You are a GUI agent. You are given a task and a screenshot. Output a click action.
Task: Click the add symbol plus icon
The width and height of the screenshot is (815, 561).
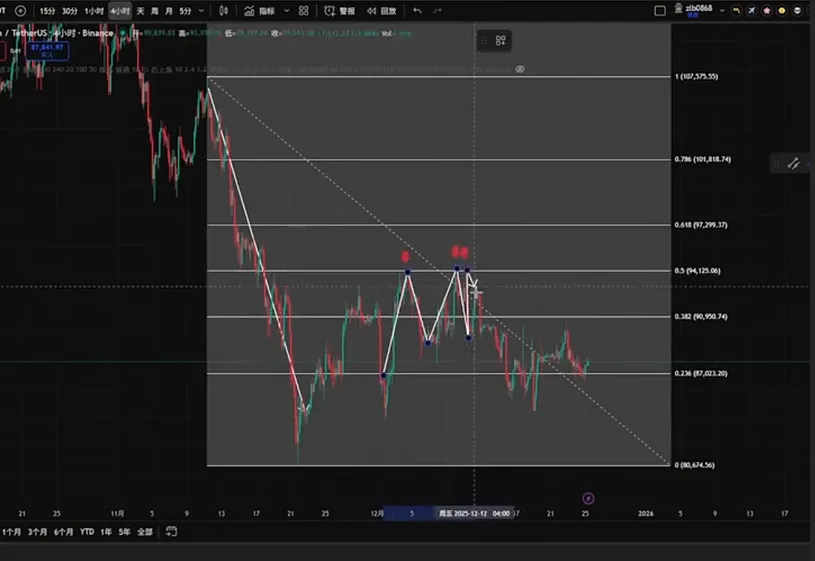tap(20, 10)
